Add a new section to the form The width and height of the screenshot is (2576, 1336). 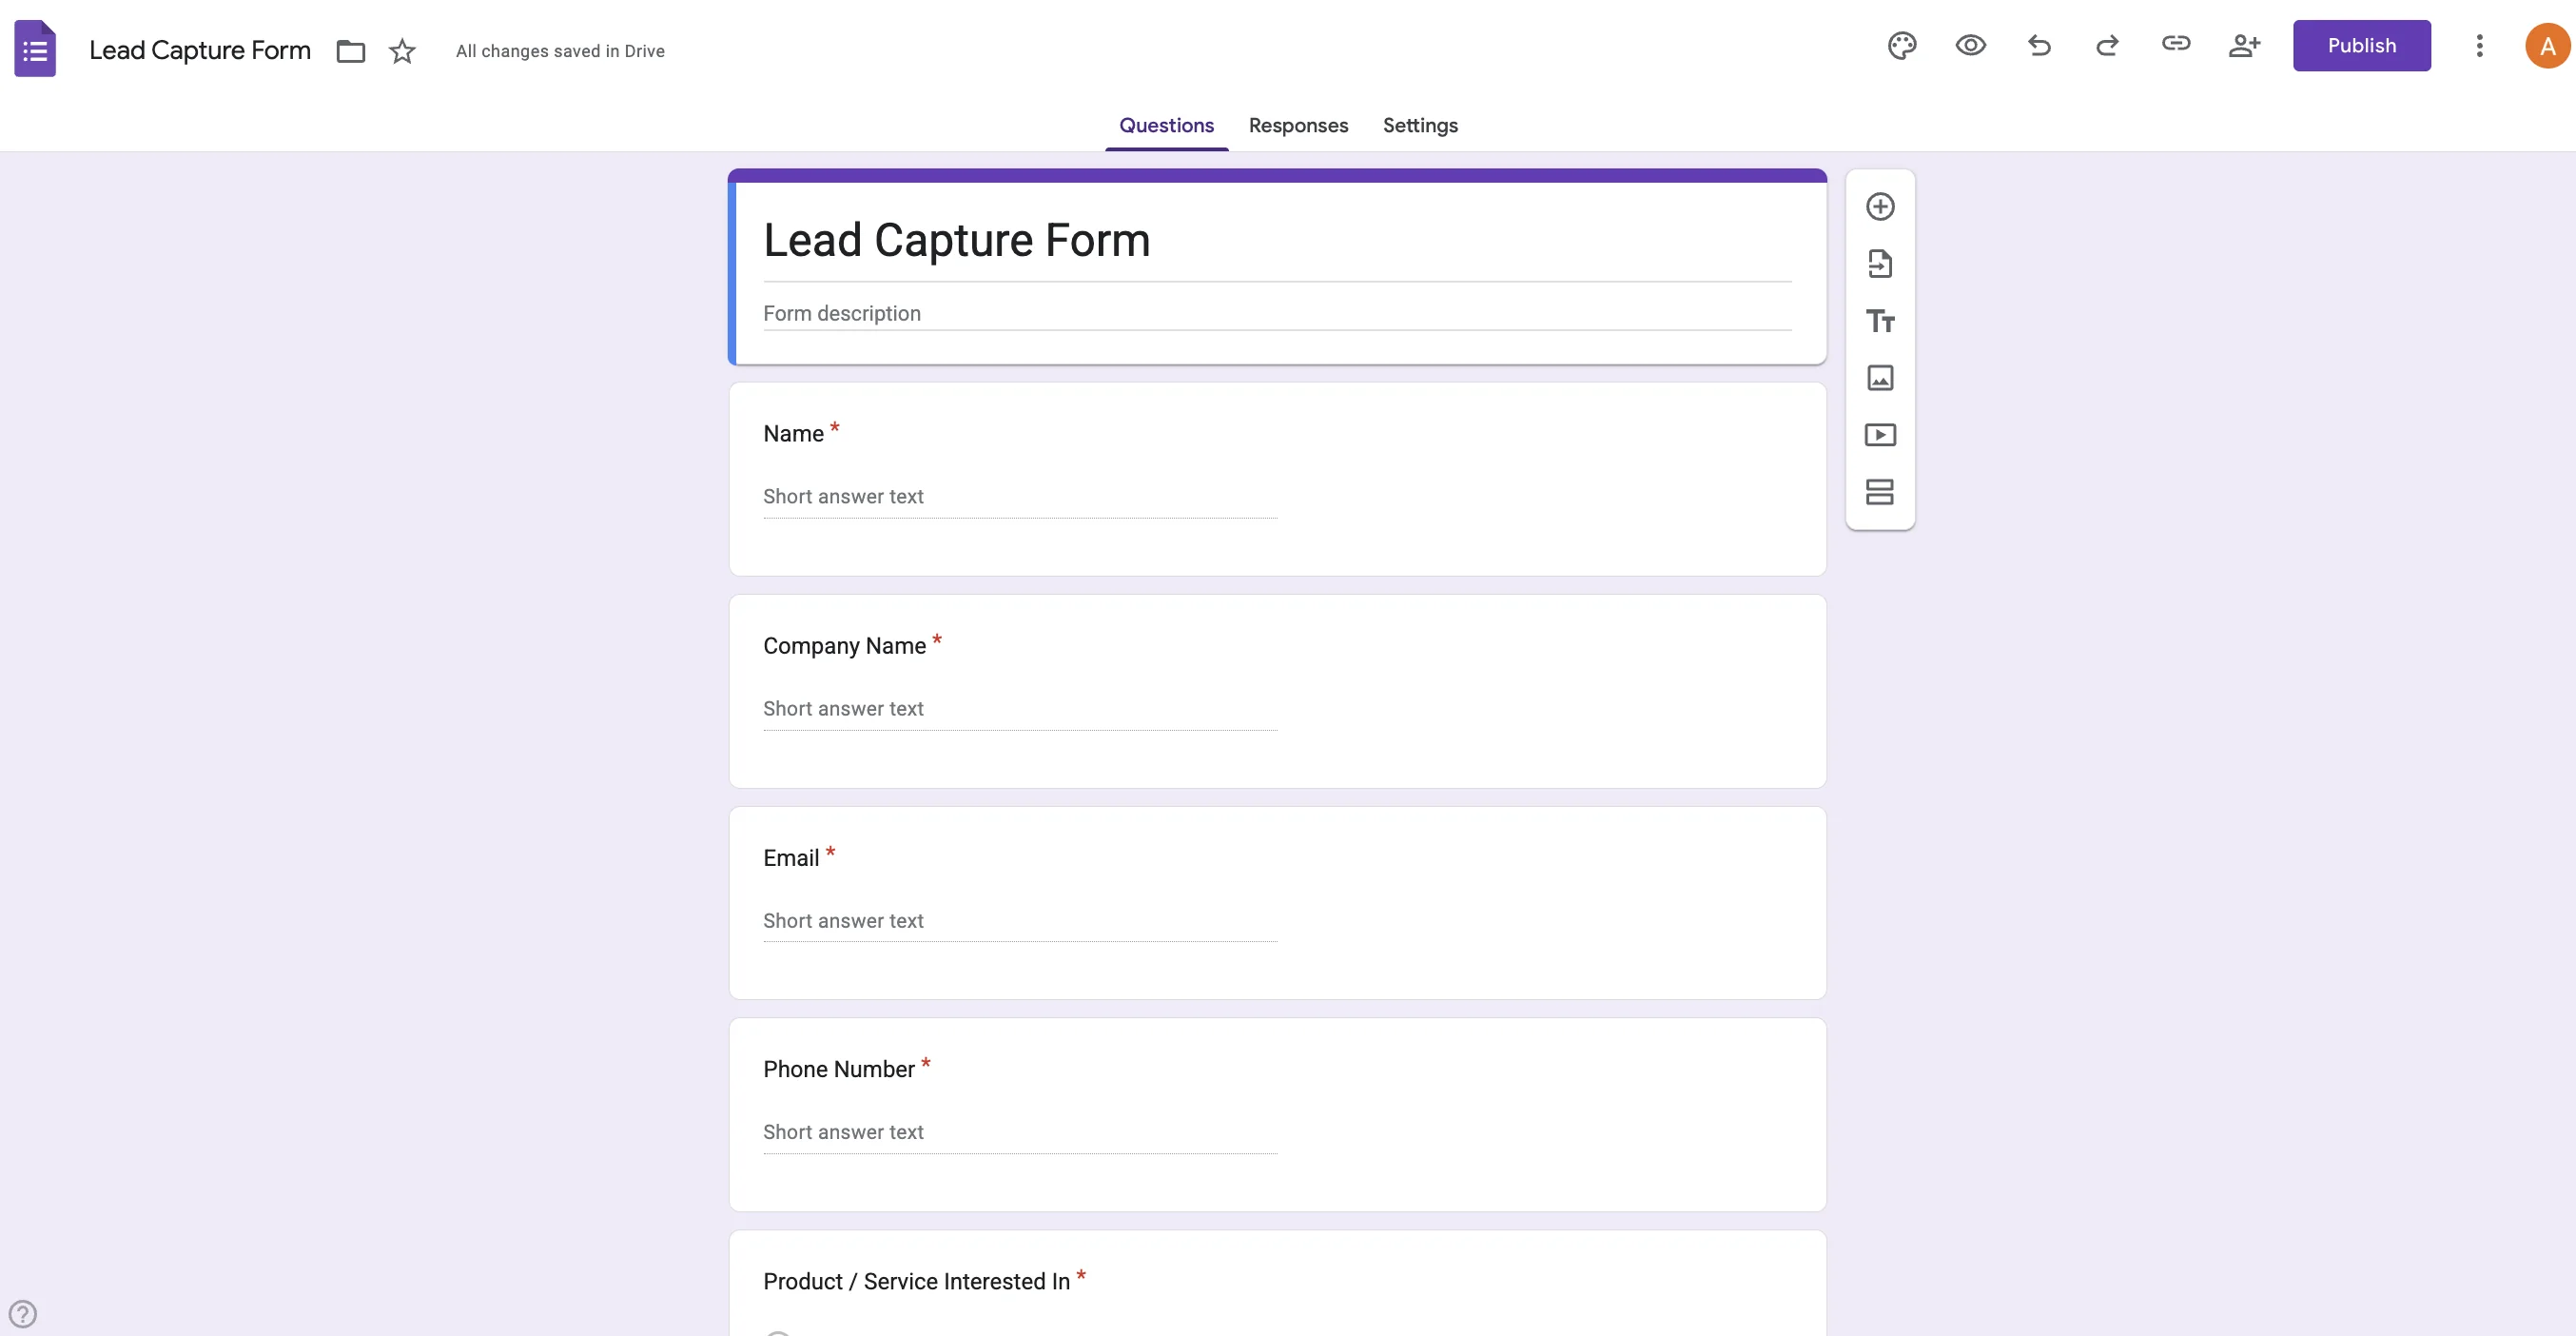coord(1880,491)
